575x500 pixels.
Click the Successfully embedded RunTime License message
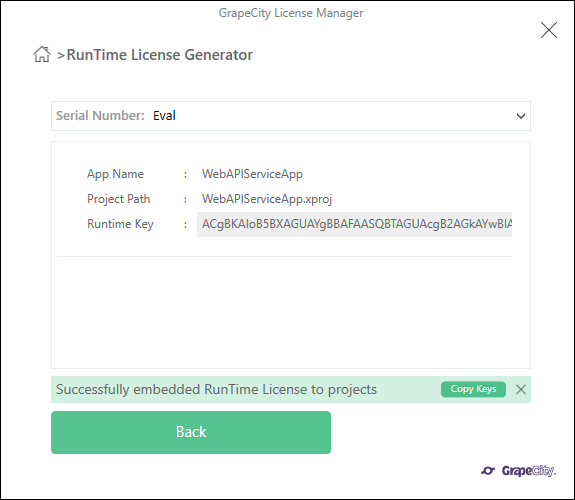pos(216,389)
